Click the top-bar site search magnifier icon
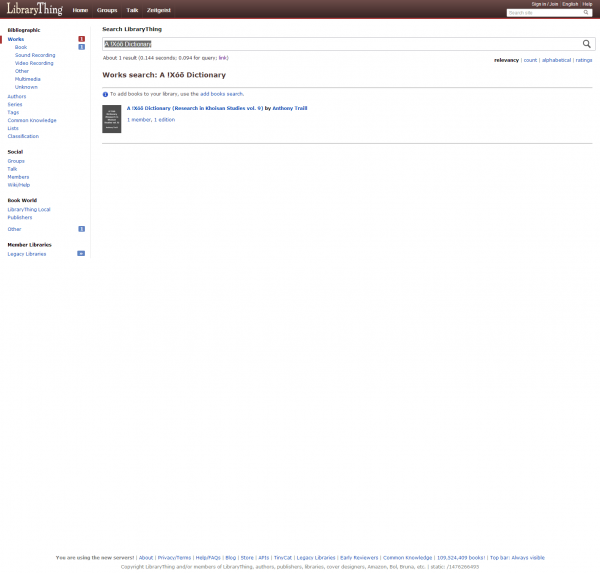The height and width of the screenshot is (573, 600). coord(585,13)
